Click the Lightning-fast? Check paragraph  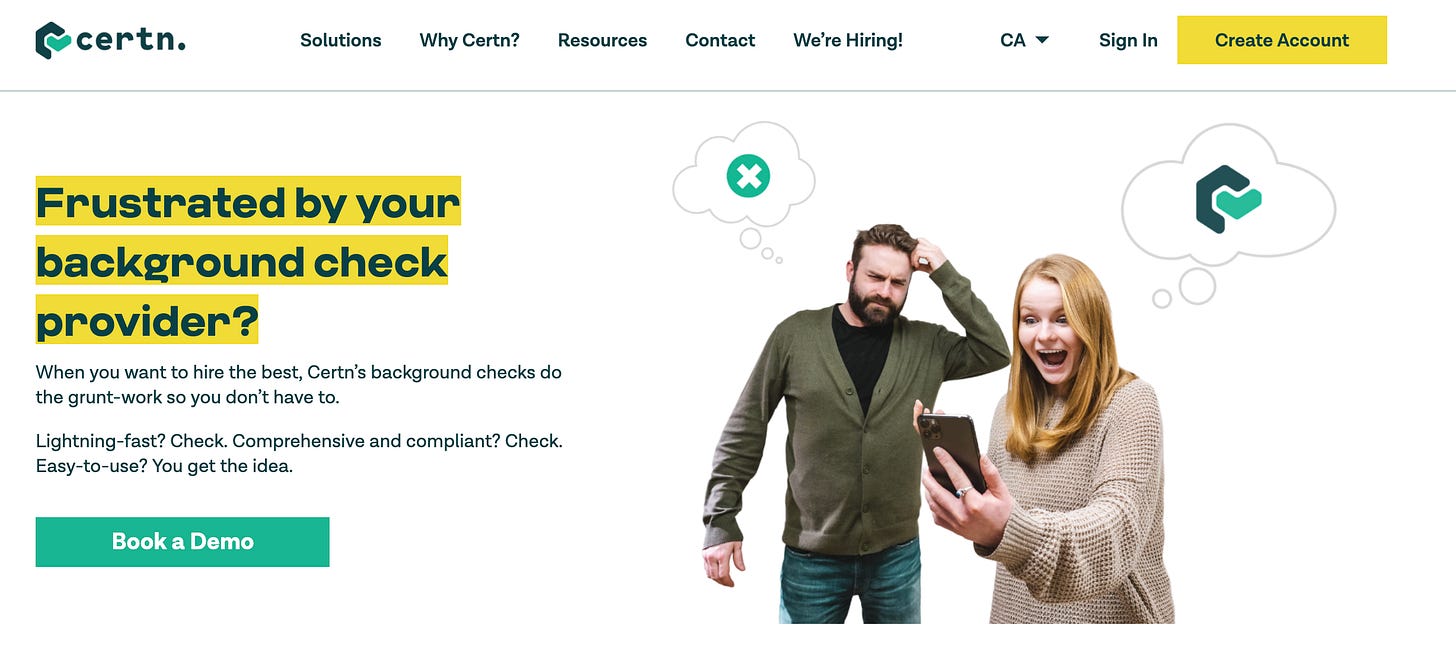tap(299, 453)
